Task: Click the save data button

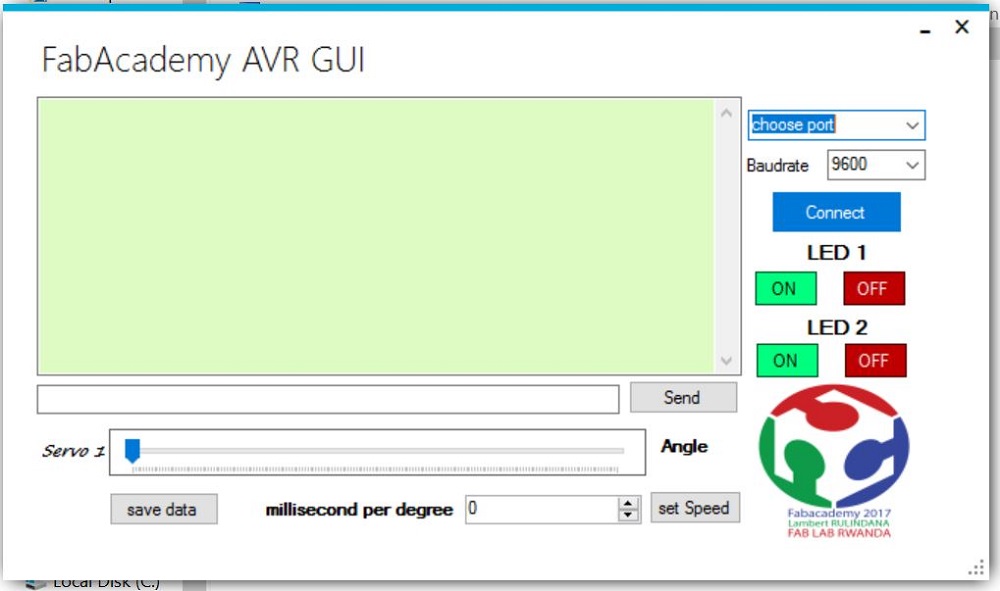Action: coord(163,509)
